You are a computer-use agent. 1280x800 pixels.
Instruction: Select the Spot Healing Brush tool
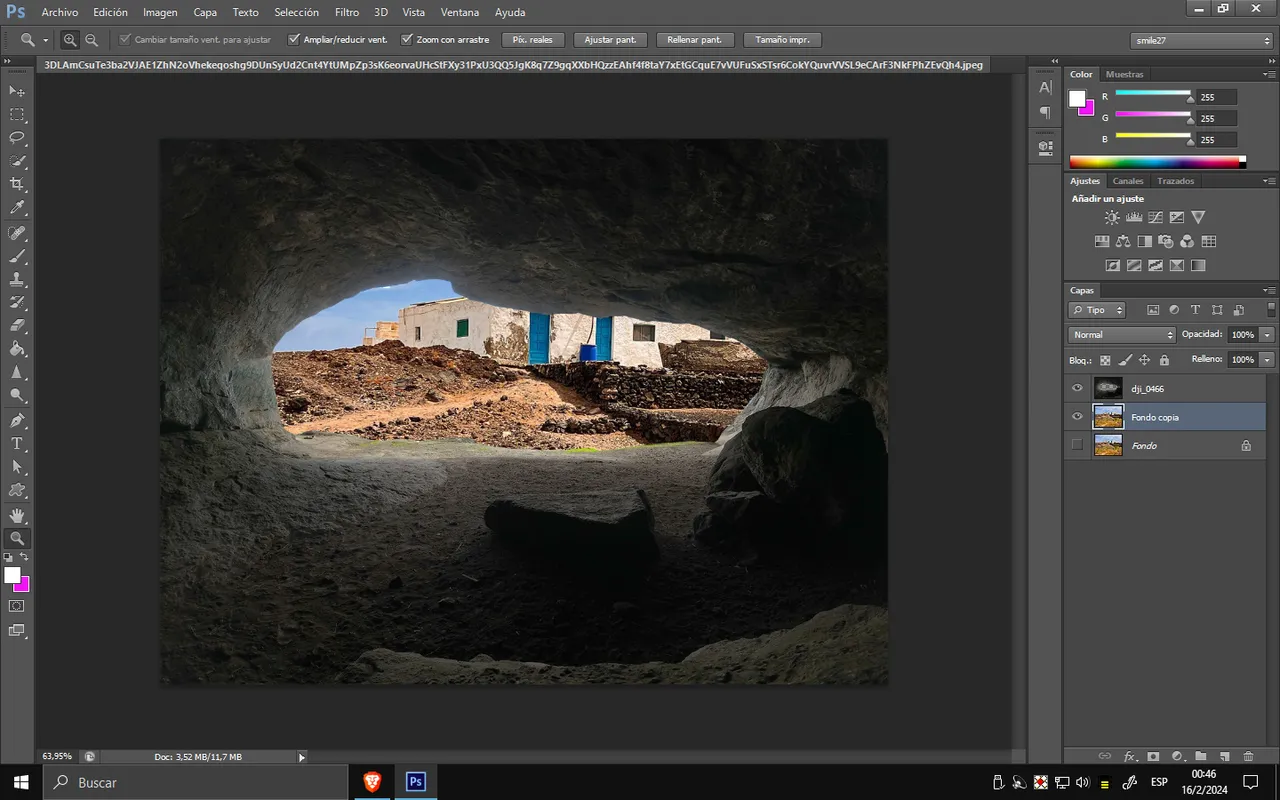(17, 233)
